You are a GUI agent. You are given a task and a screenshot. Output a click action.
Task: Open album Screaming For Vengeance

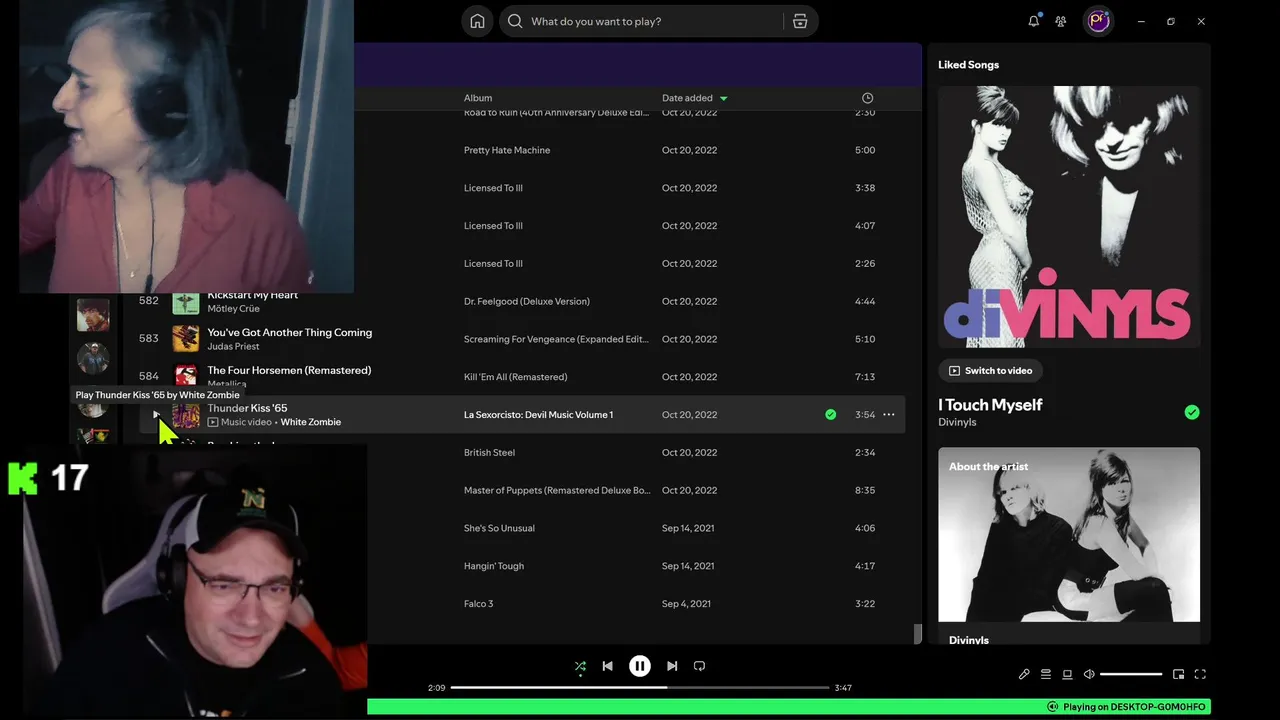(557, 339)
